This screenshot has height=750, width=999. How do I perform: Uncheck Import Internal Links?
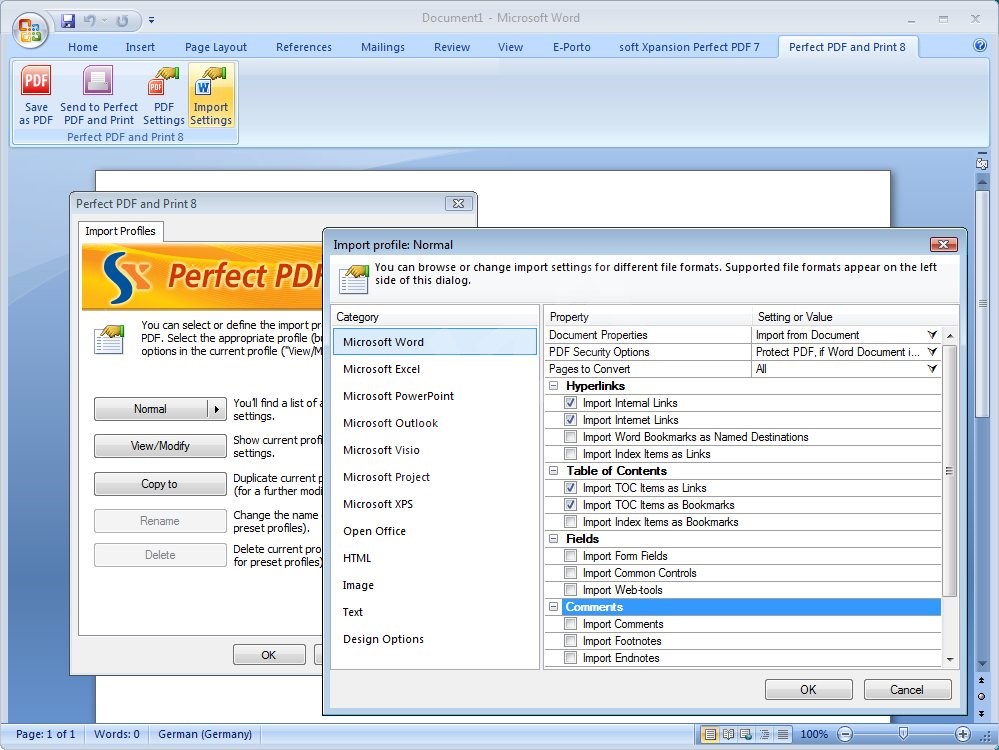tap(570, 403)
